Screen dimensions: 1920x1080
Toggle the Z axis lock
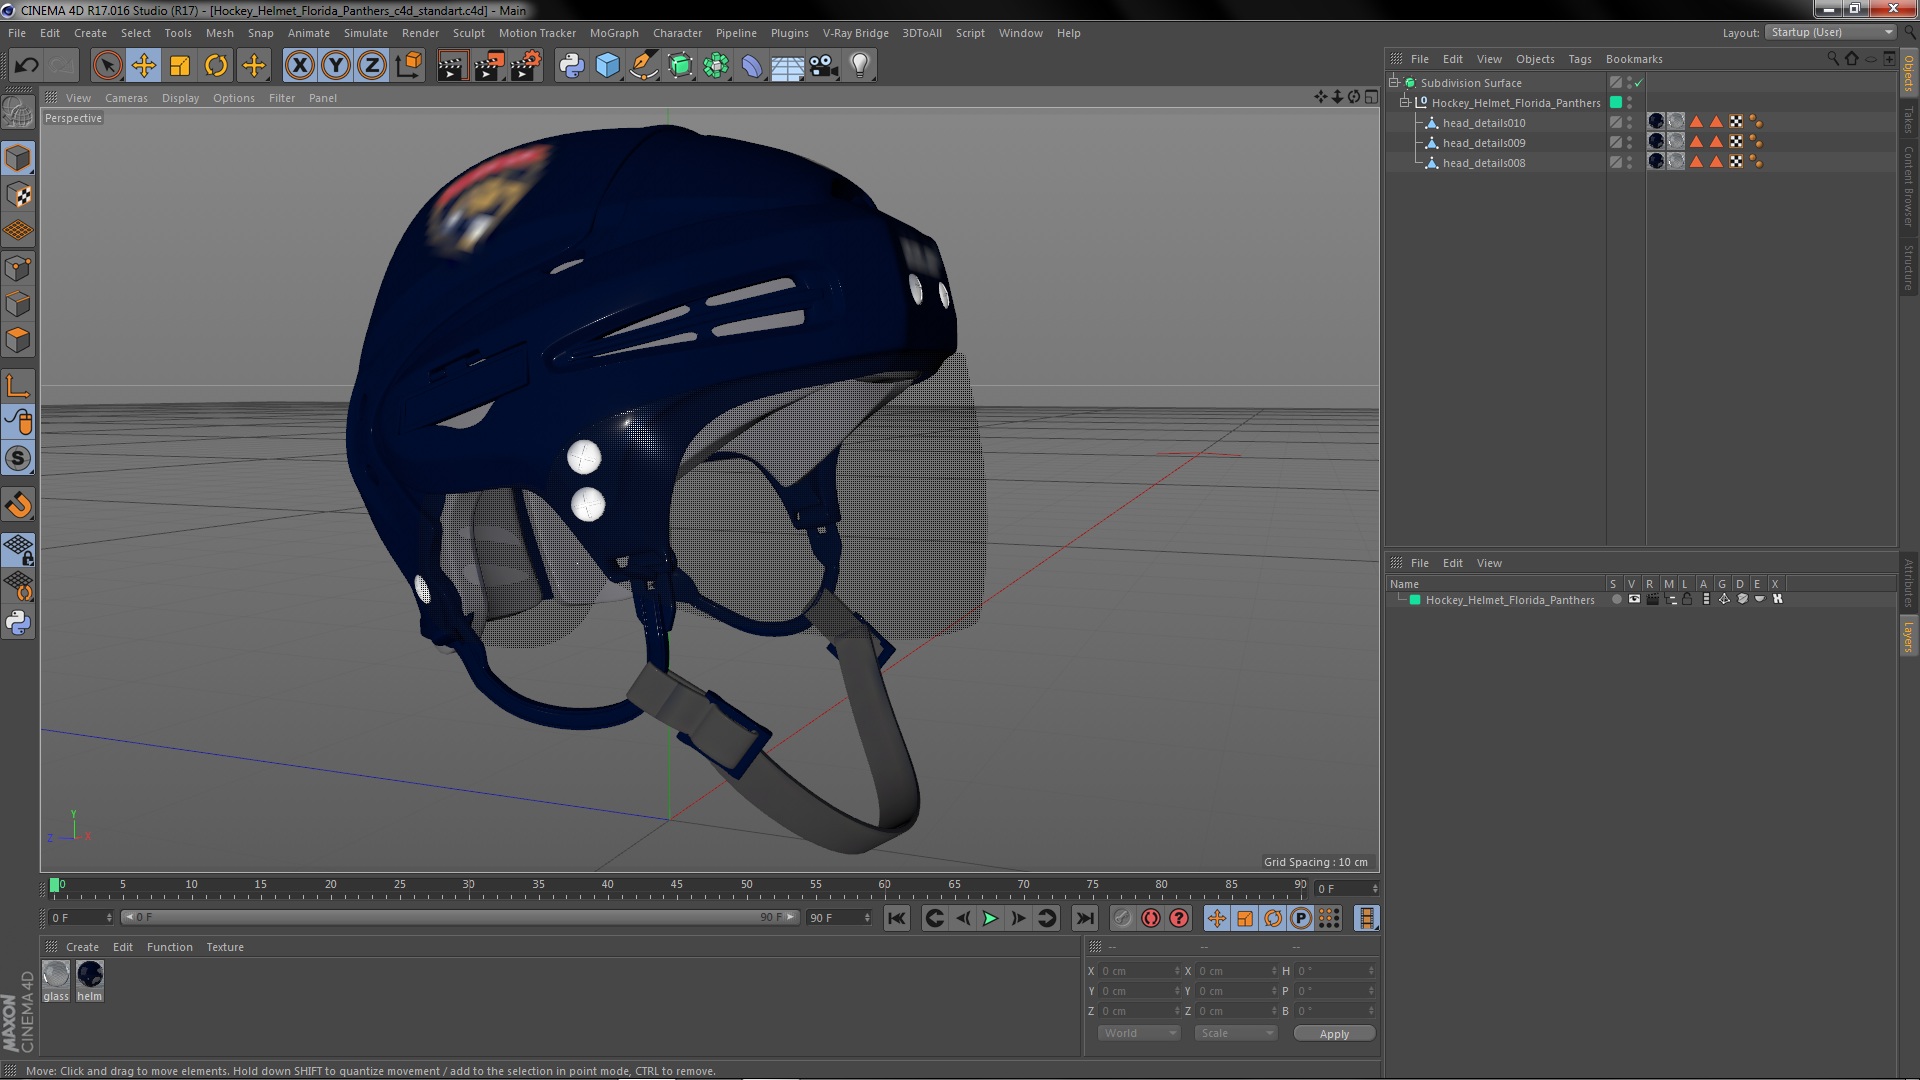[x=372, y=66]
